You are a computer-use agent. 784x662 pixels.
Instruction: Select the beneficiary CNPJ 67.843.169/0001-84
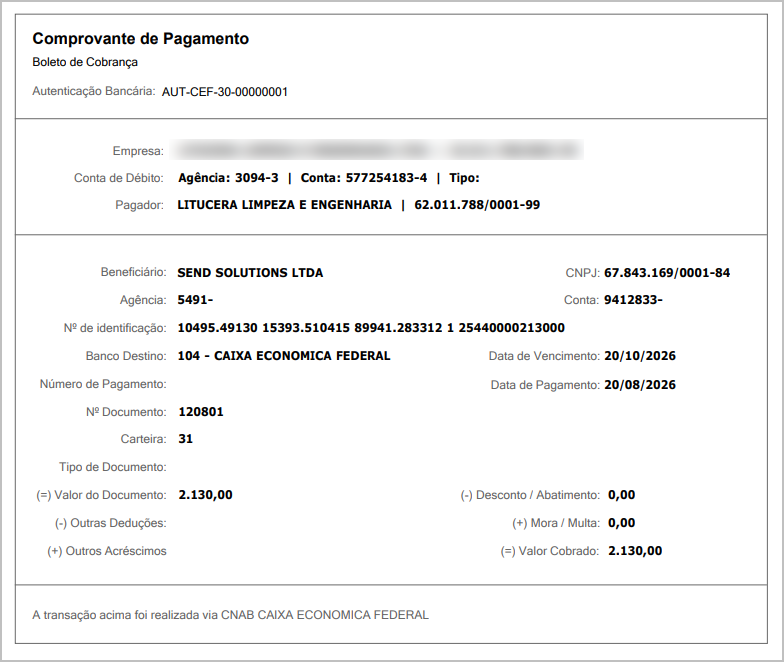(x=667, y=273)
